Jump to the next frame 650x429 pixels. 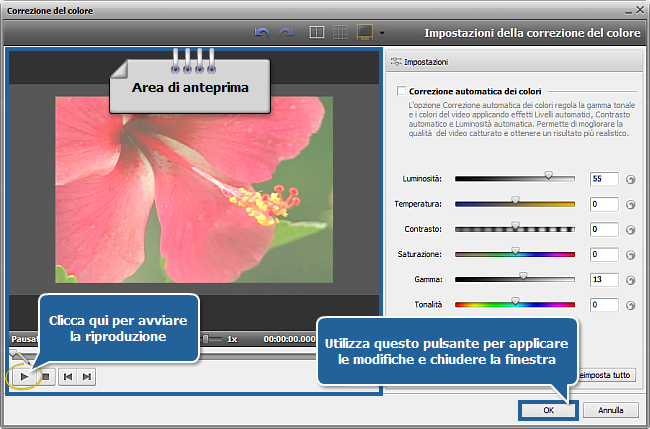[87, 376]
